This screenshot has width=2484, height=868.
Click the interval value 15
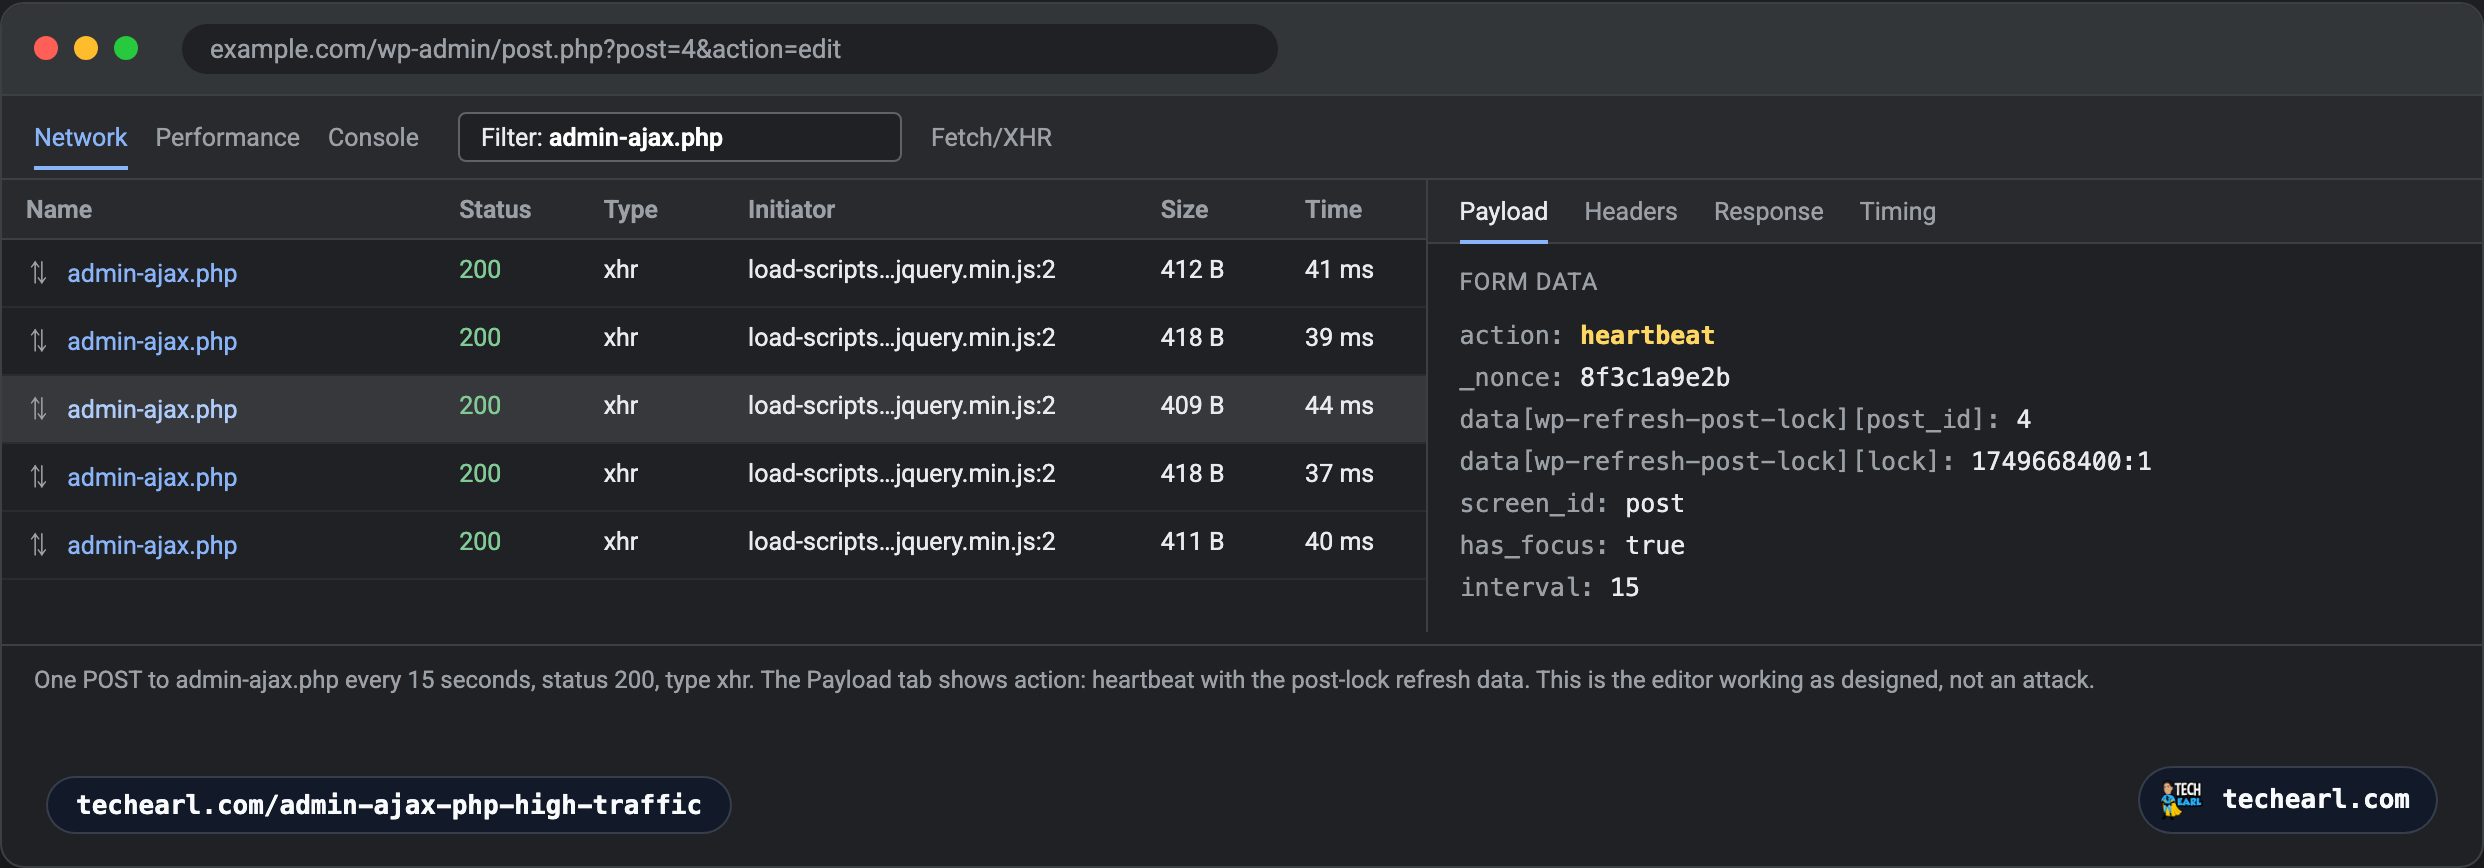[1624, 587]
